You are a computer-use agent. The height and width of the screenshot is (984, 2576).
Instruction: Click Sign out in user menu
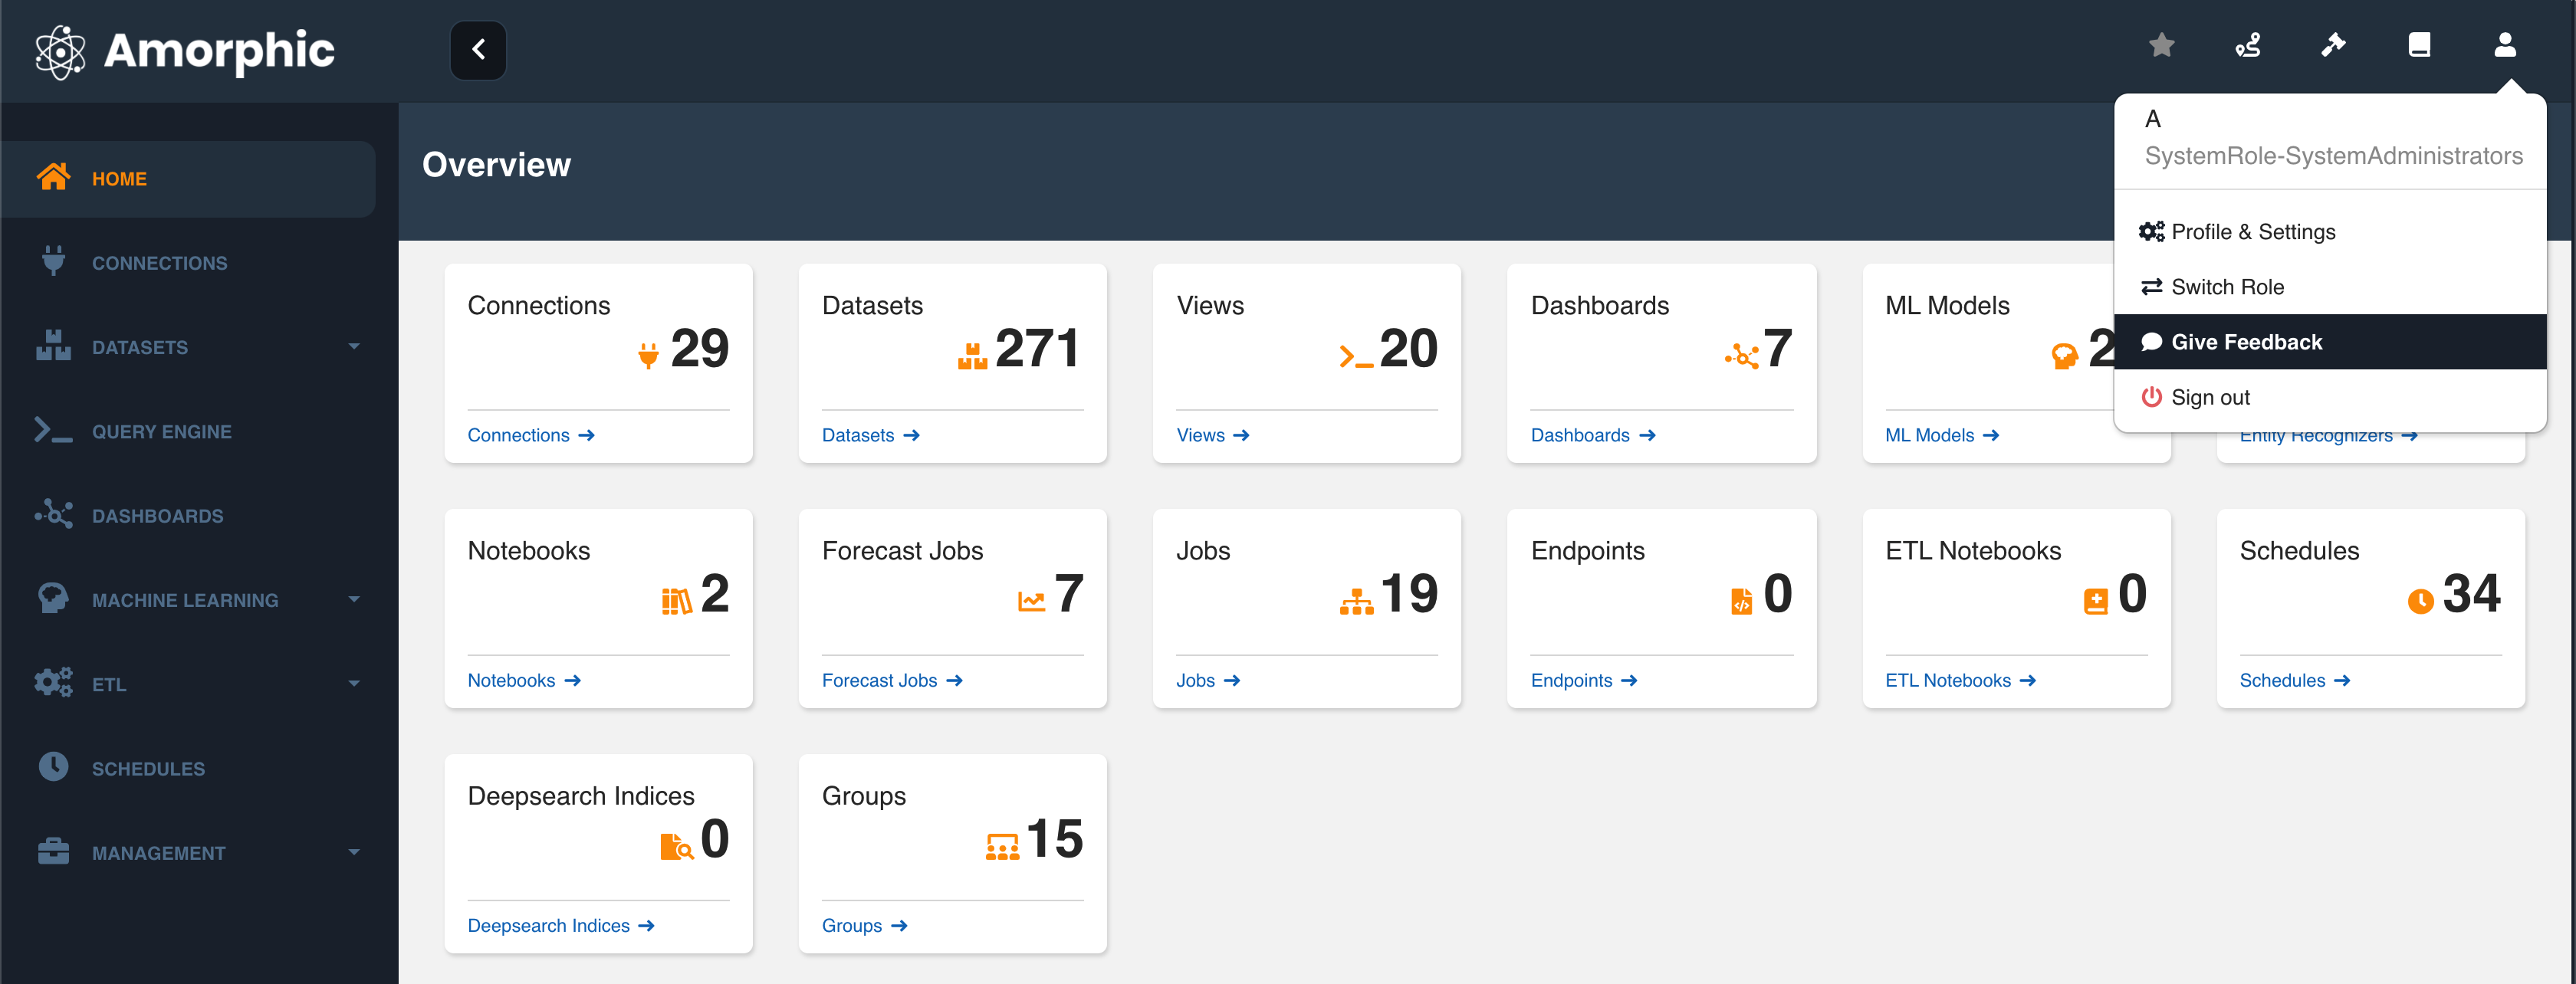coord(2209,397)
